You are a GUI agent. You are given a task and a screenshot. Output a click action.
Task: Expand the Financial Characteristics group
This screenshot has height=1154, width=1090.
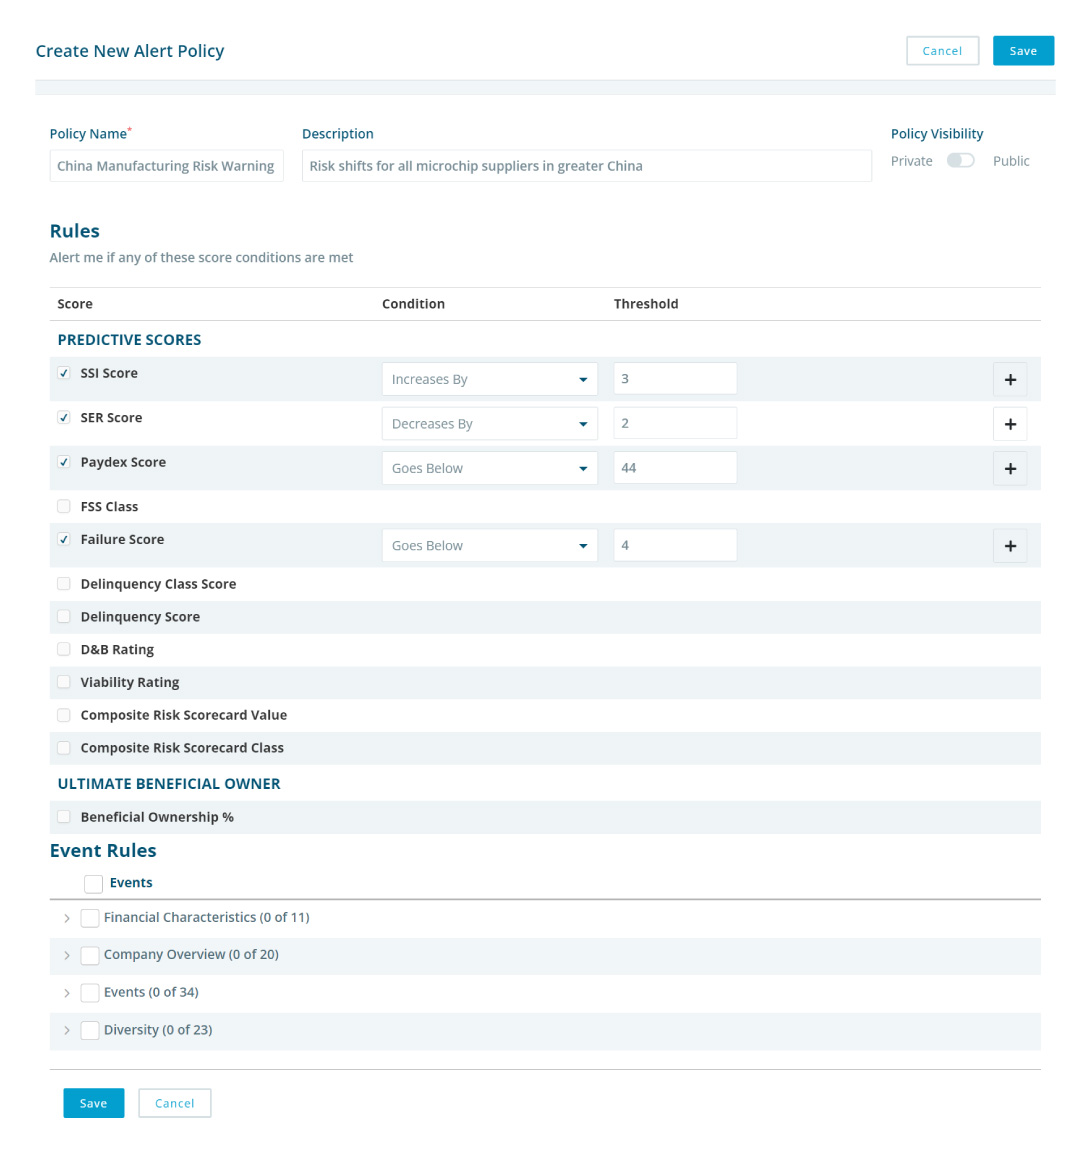[x=67, y=918]
